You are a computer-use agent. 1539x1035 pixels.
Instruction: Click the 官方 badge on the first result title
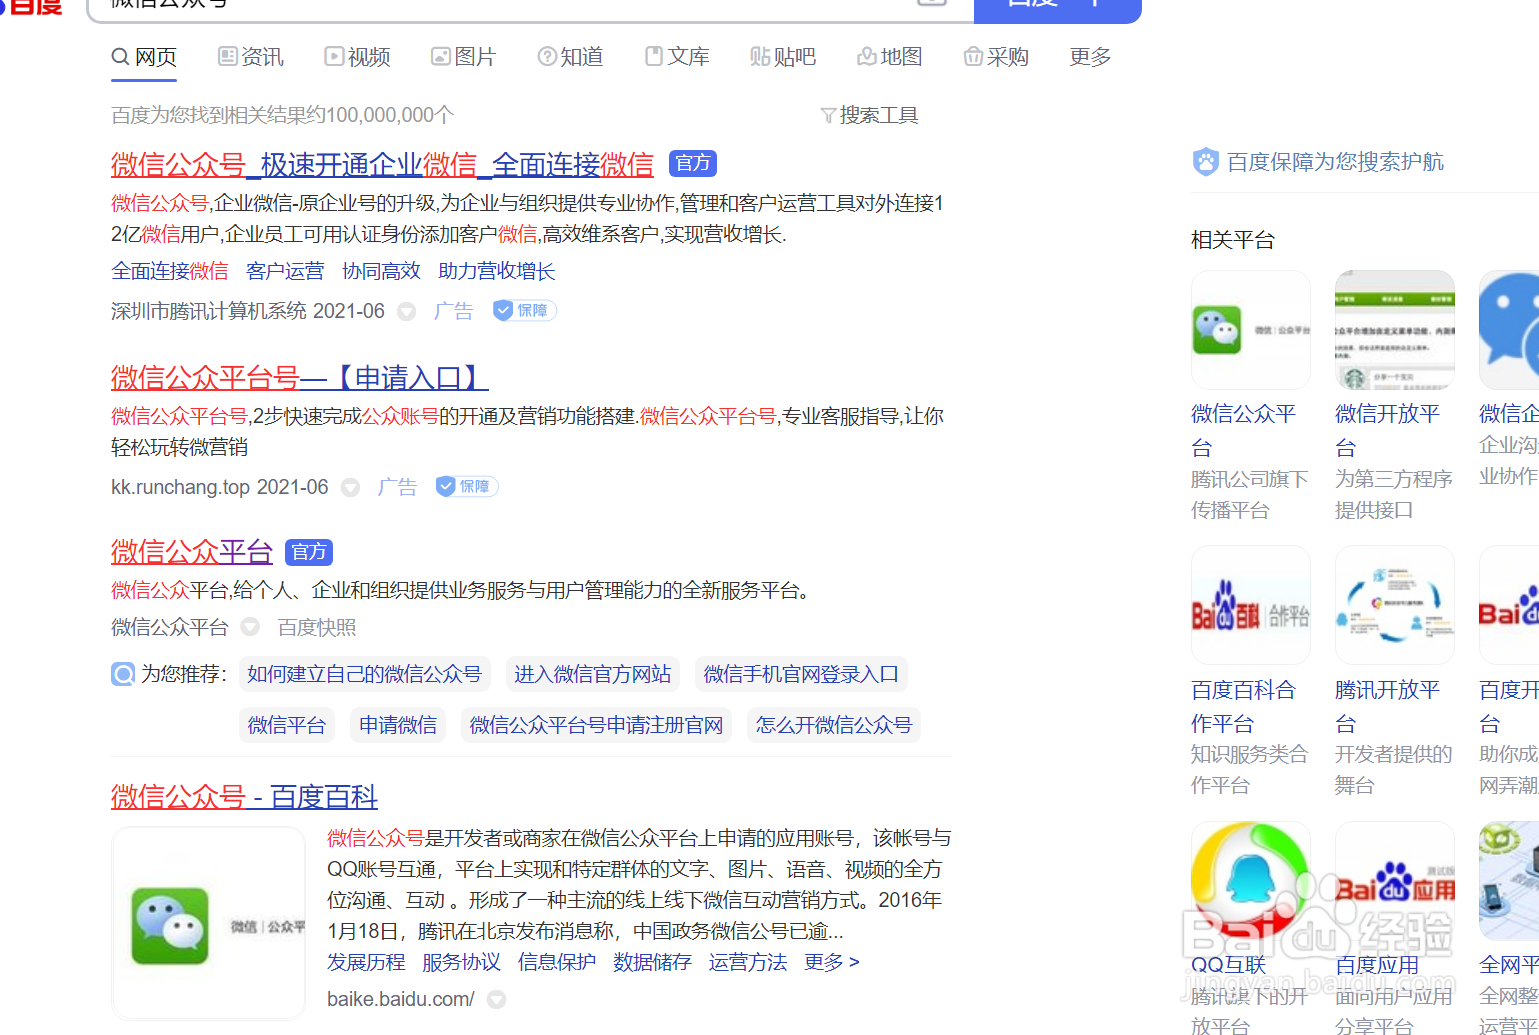(x=691, y=162)
